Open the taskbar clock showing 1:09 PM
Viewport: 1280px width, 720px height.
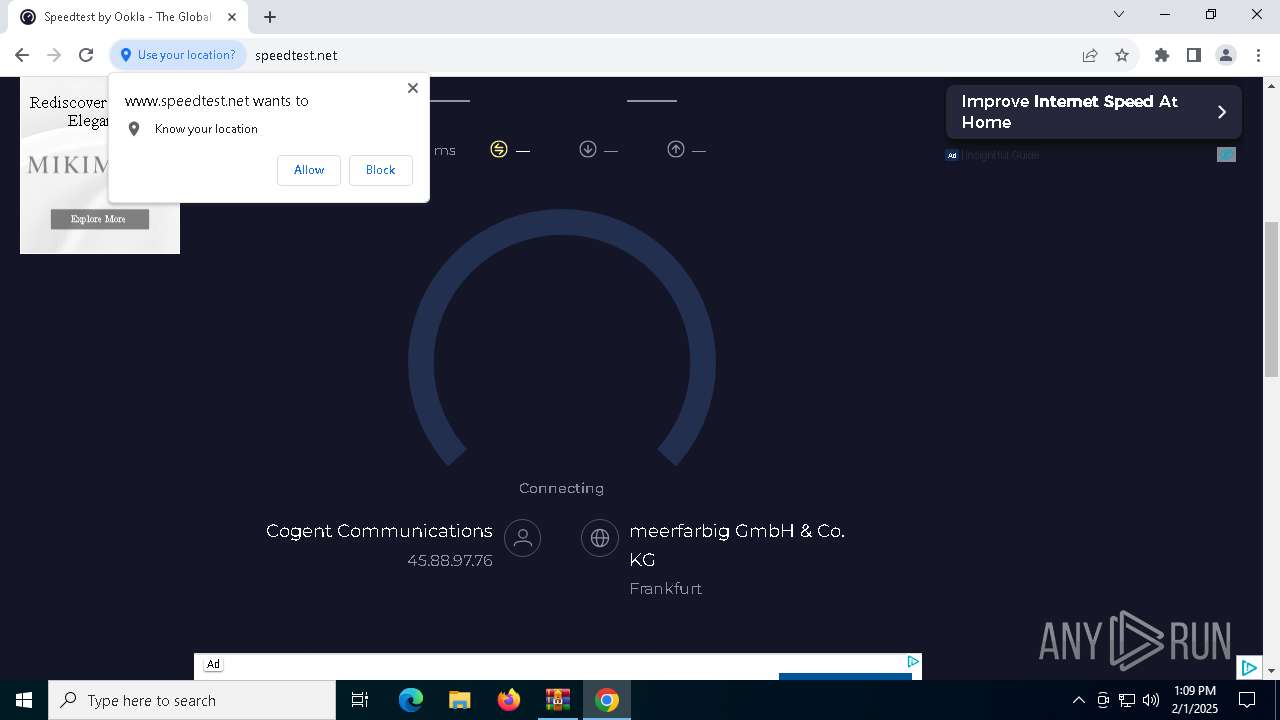1195,700
